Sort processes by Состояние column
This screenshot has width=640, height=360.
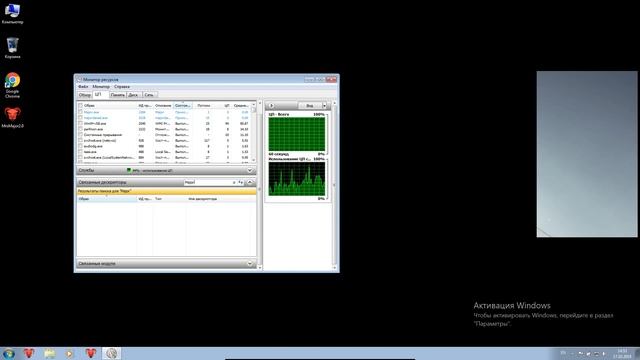(x=183, y=105)
